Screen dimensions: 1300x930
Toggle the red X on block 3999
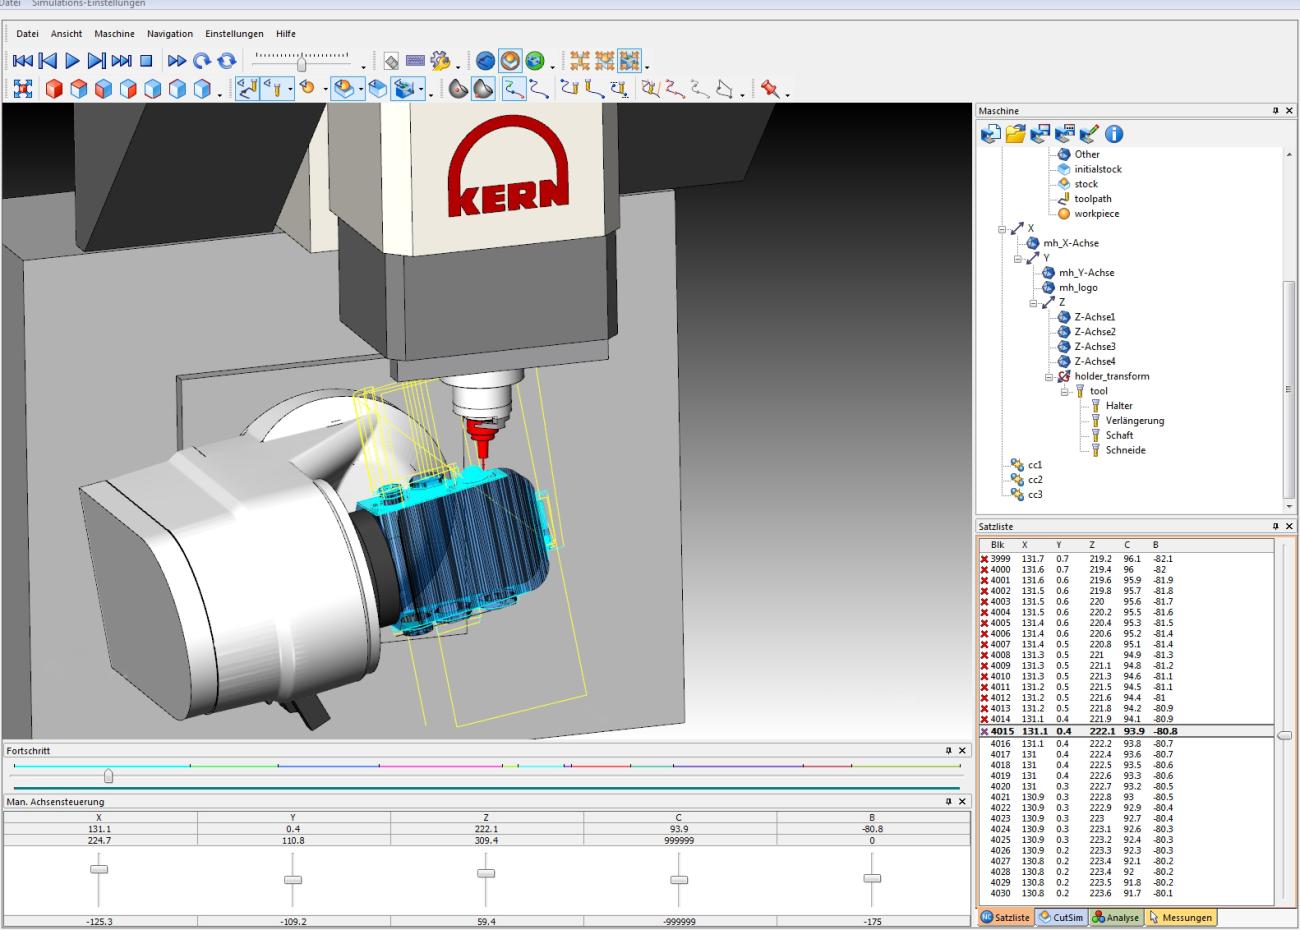pos(985,559)
